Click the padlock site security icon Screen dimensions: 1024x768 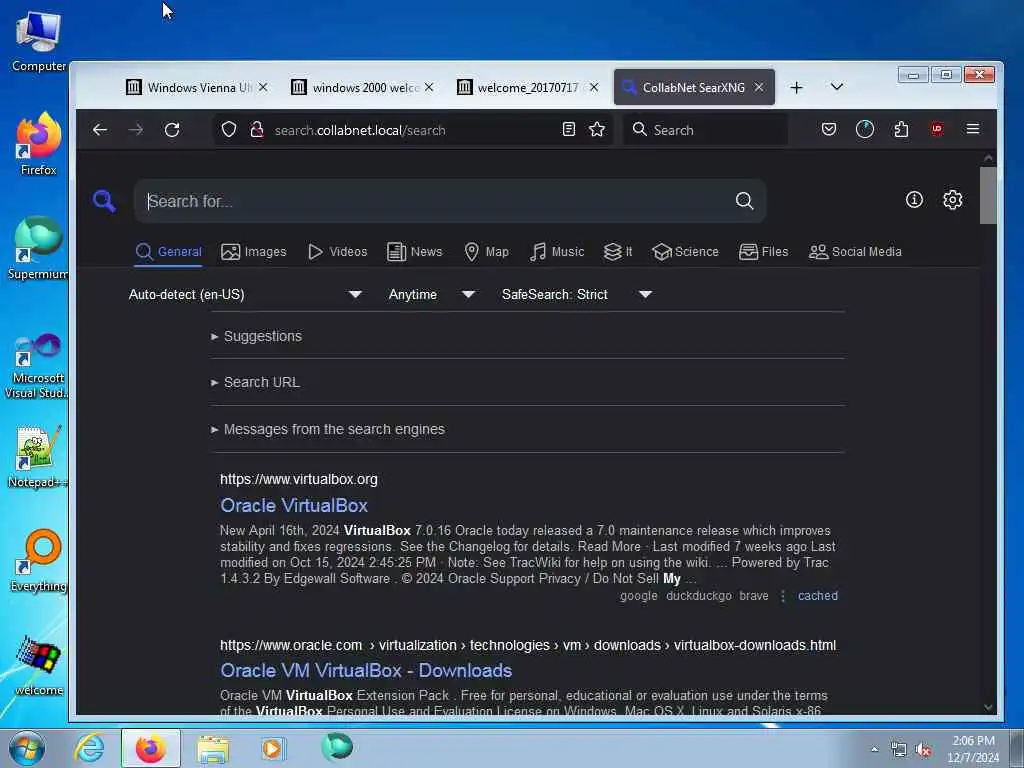tap(257, 129)
